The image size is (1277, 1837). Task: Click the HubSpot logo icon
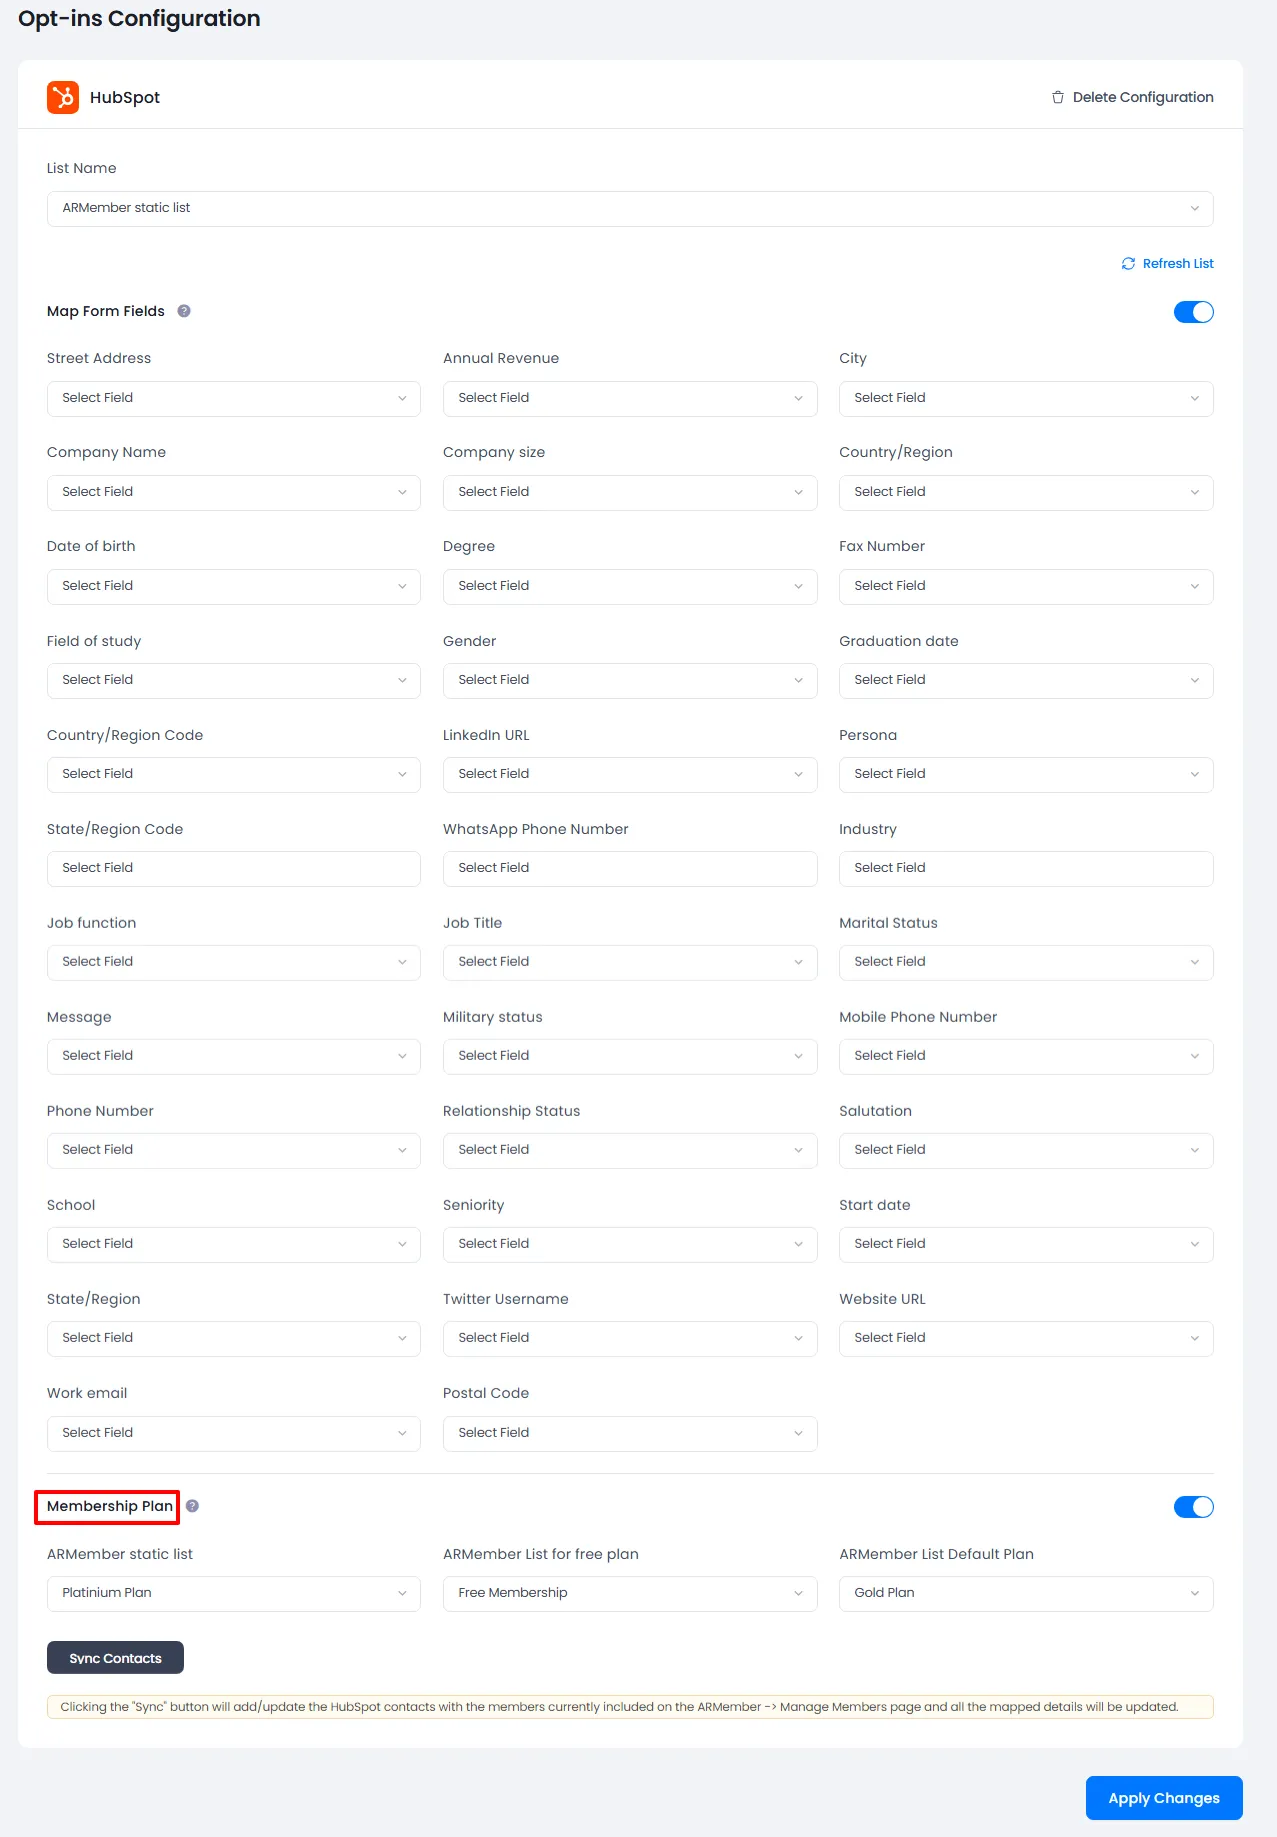pos(62,97)
